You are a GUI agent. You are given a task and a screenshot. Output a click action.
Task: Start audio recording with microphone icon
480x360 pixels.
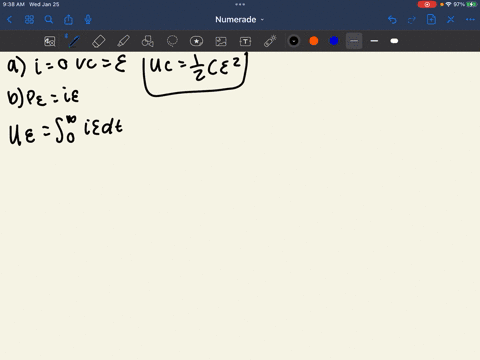pos(88,20)
